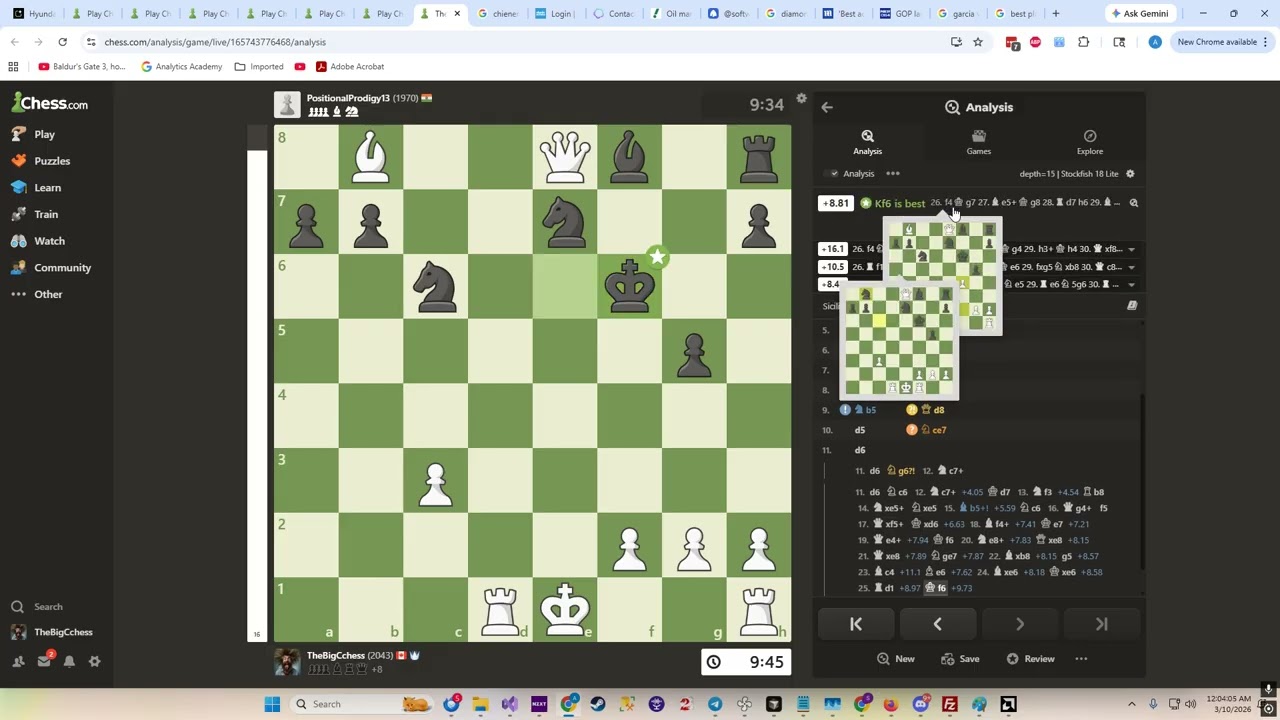Viewport: 1280px width, 720px height.
Task: Expand the +10.5 engine line
Action: (x=1132, y=267)
